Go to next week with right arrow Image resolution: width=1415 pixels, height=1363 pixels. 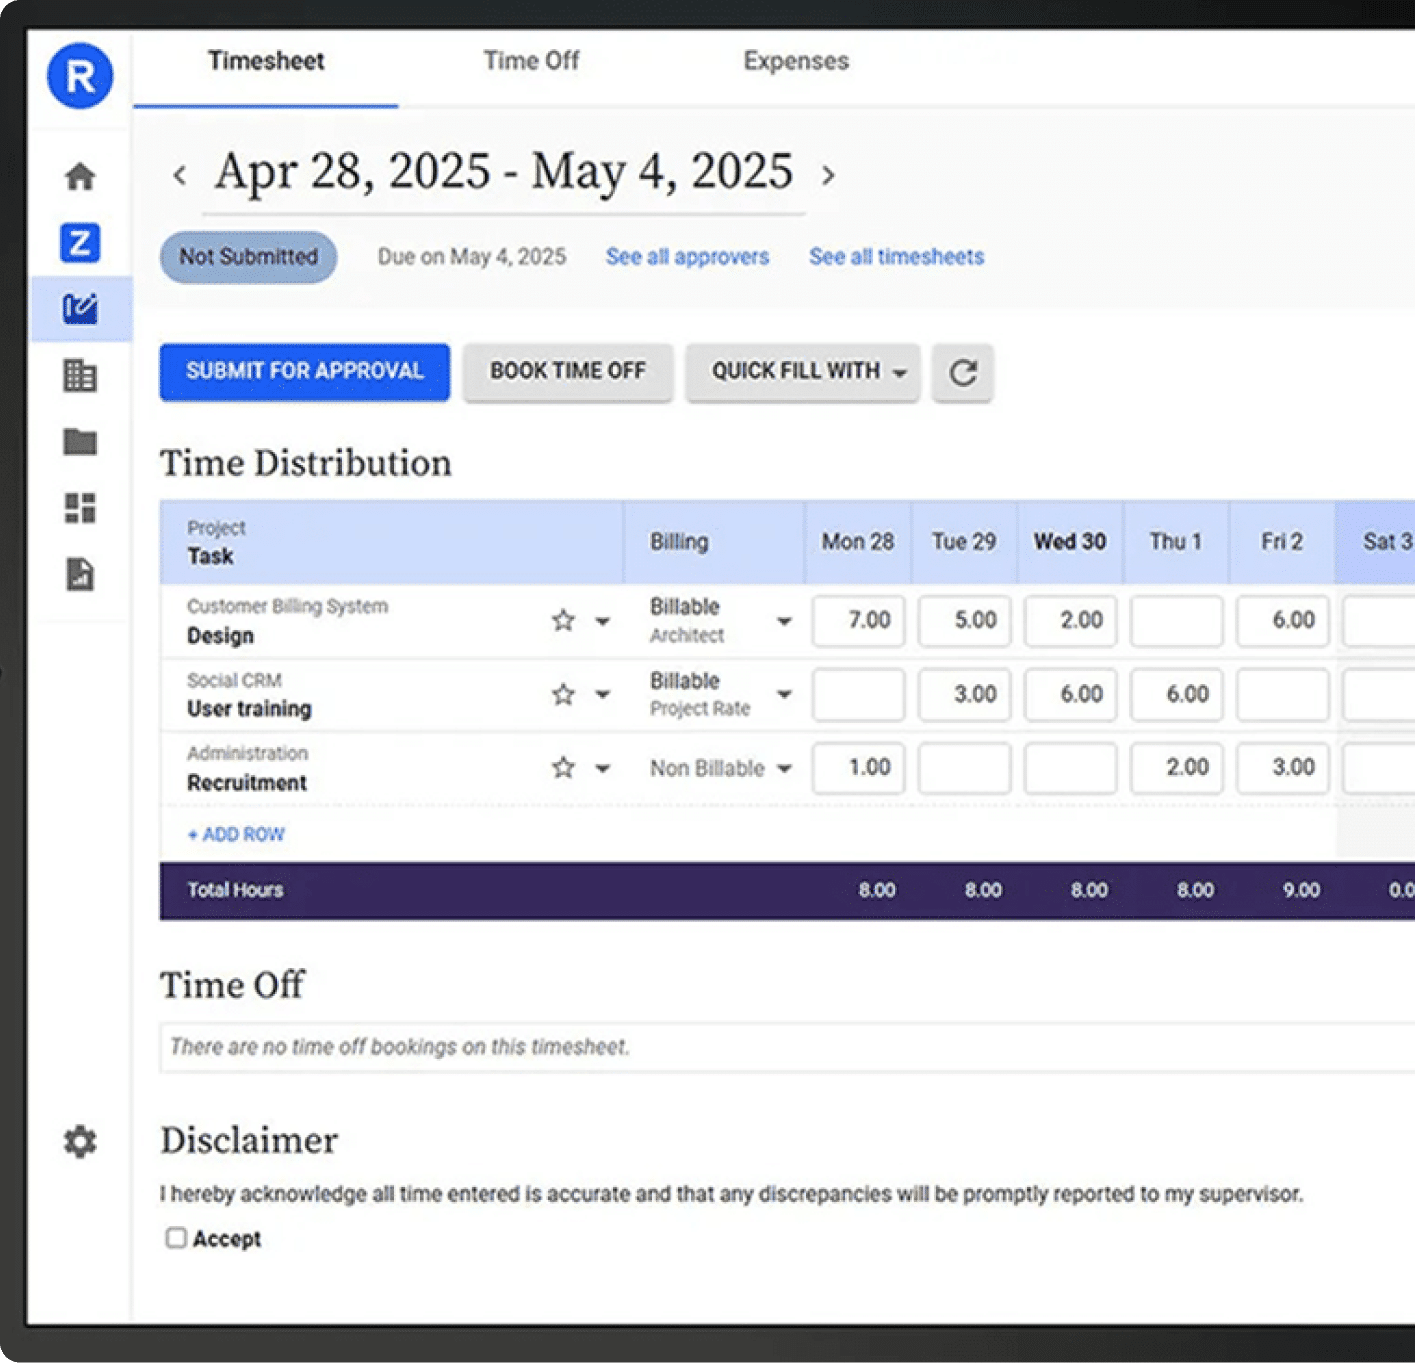click(828, 175)
